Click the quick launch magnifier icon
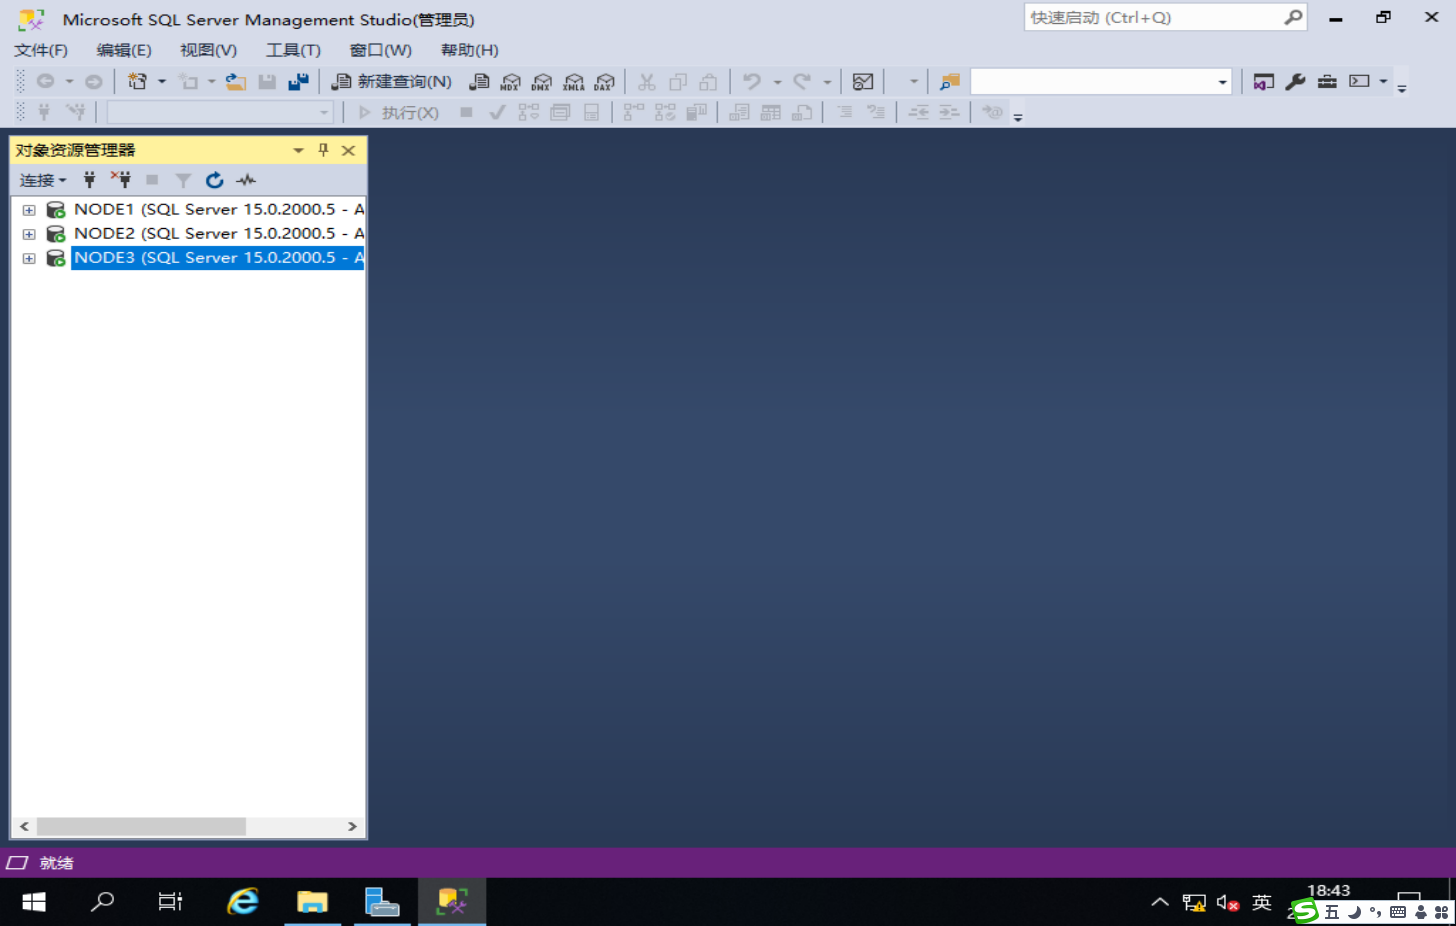 tap(1294, 18)
